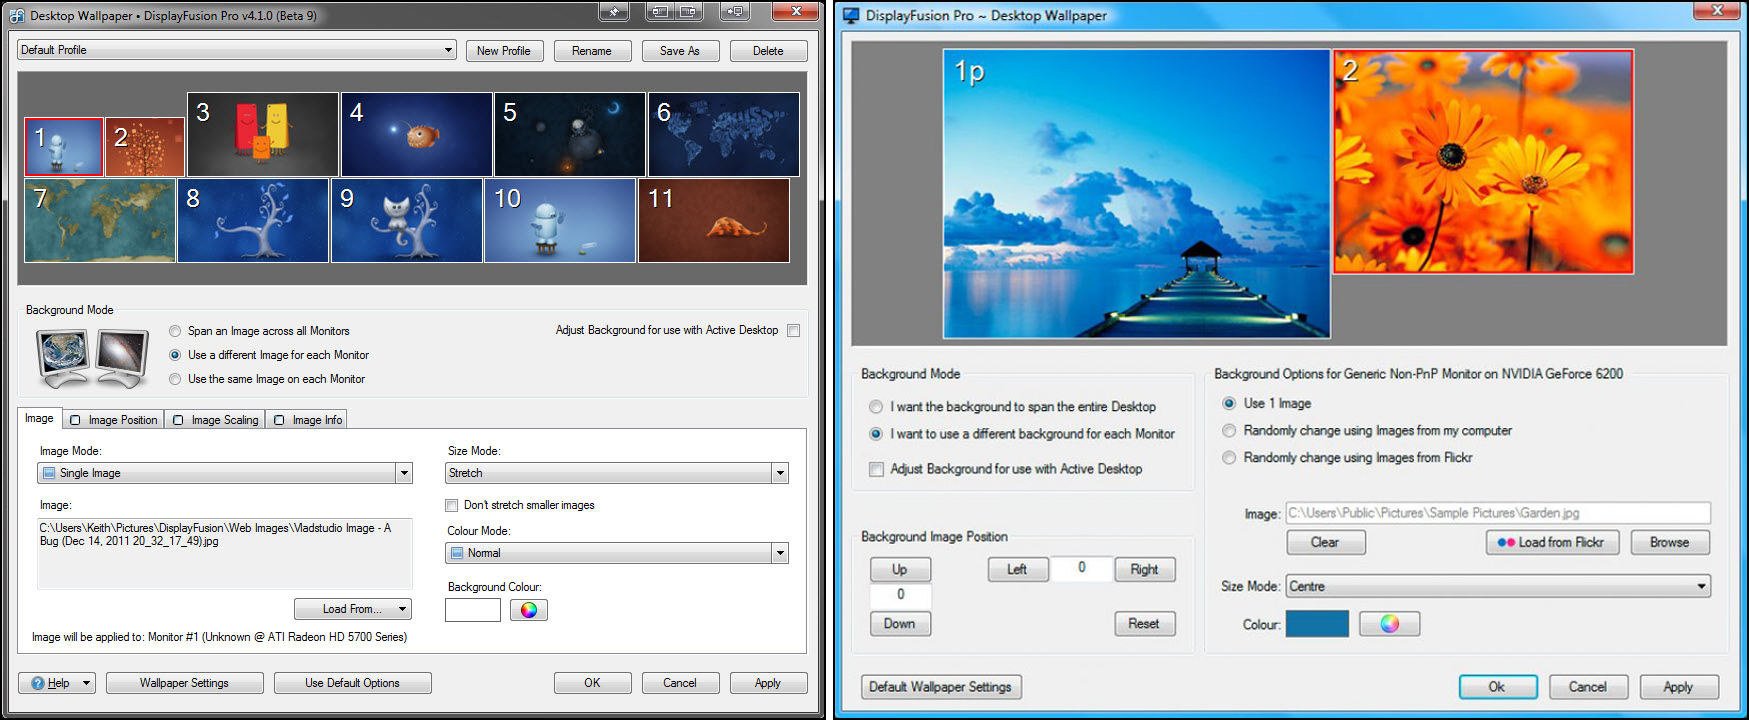The width and height of the screenshot is (1749, 720).
Task: Switch to the Image Position tab
Action: pyautogui.click(x=113, y=420)
